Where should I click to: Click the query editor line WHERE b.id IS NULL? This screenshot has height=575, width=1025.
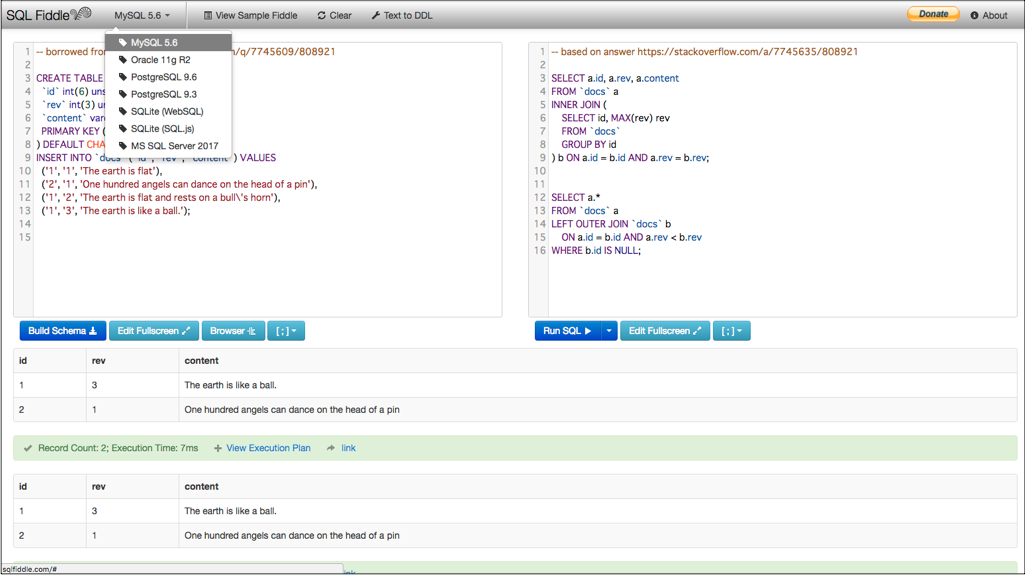coord(596,250)
